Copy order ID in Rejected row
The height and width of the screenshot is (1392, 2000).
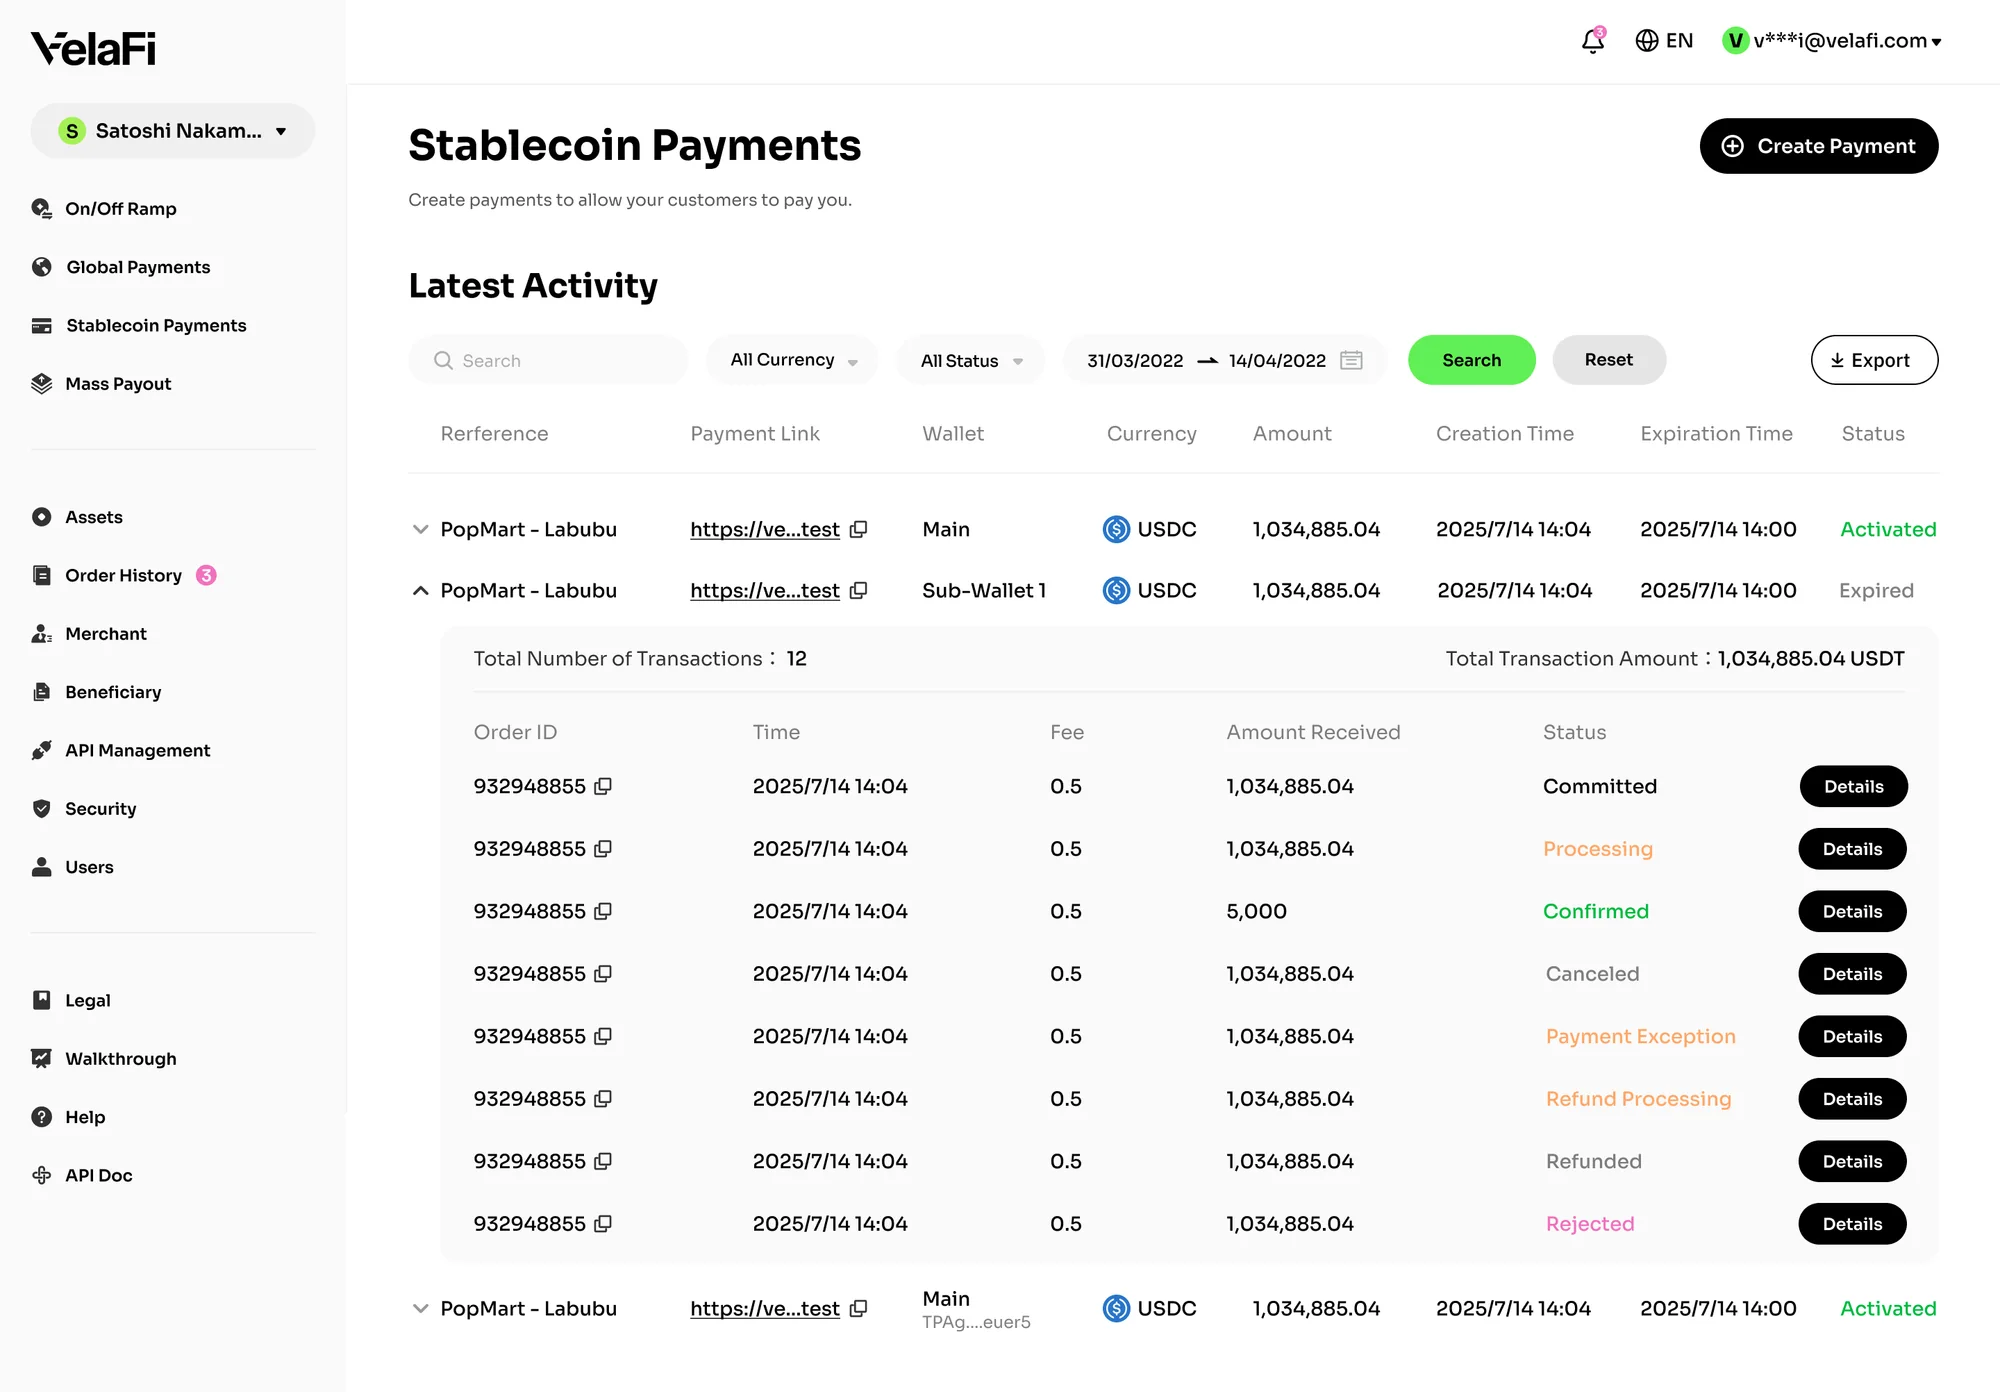point(603,1224)
